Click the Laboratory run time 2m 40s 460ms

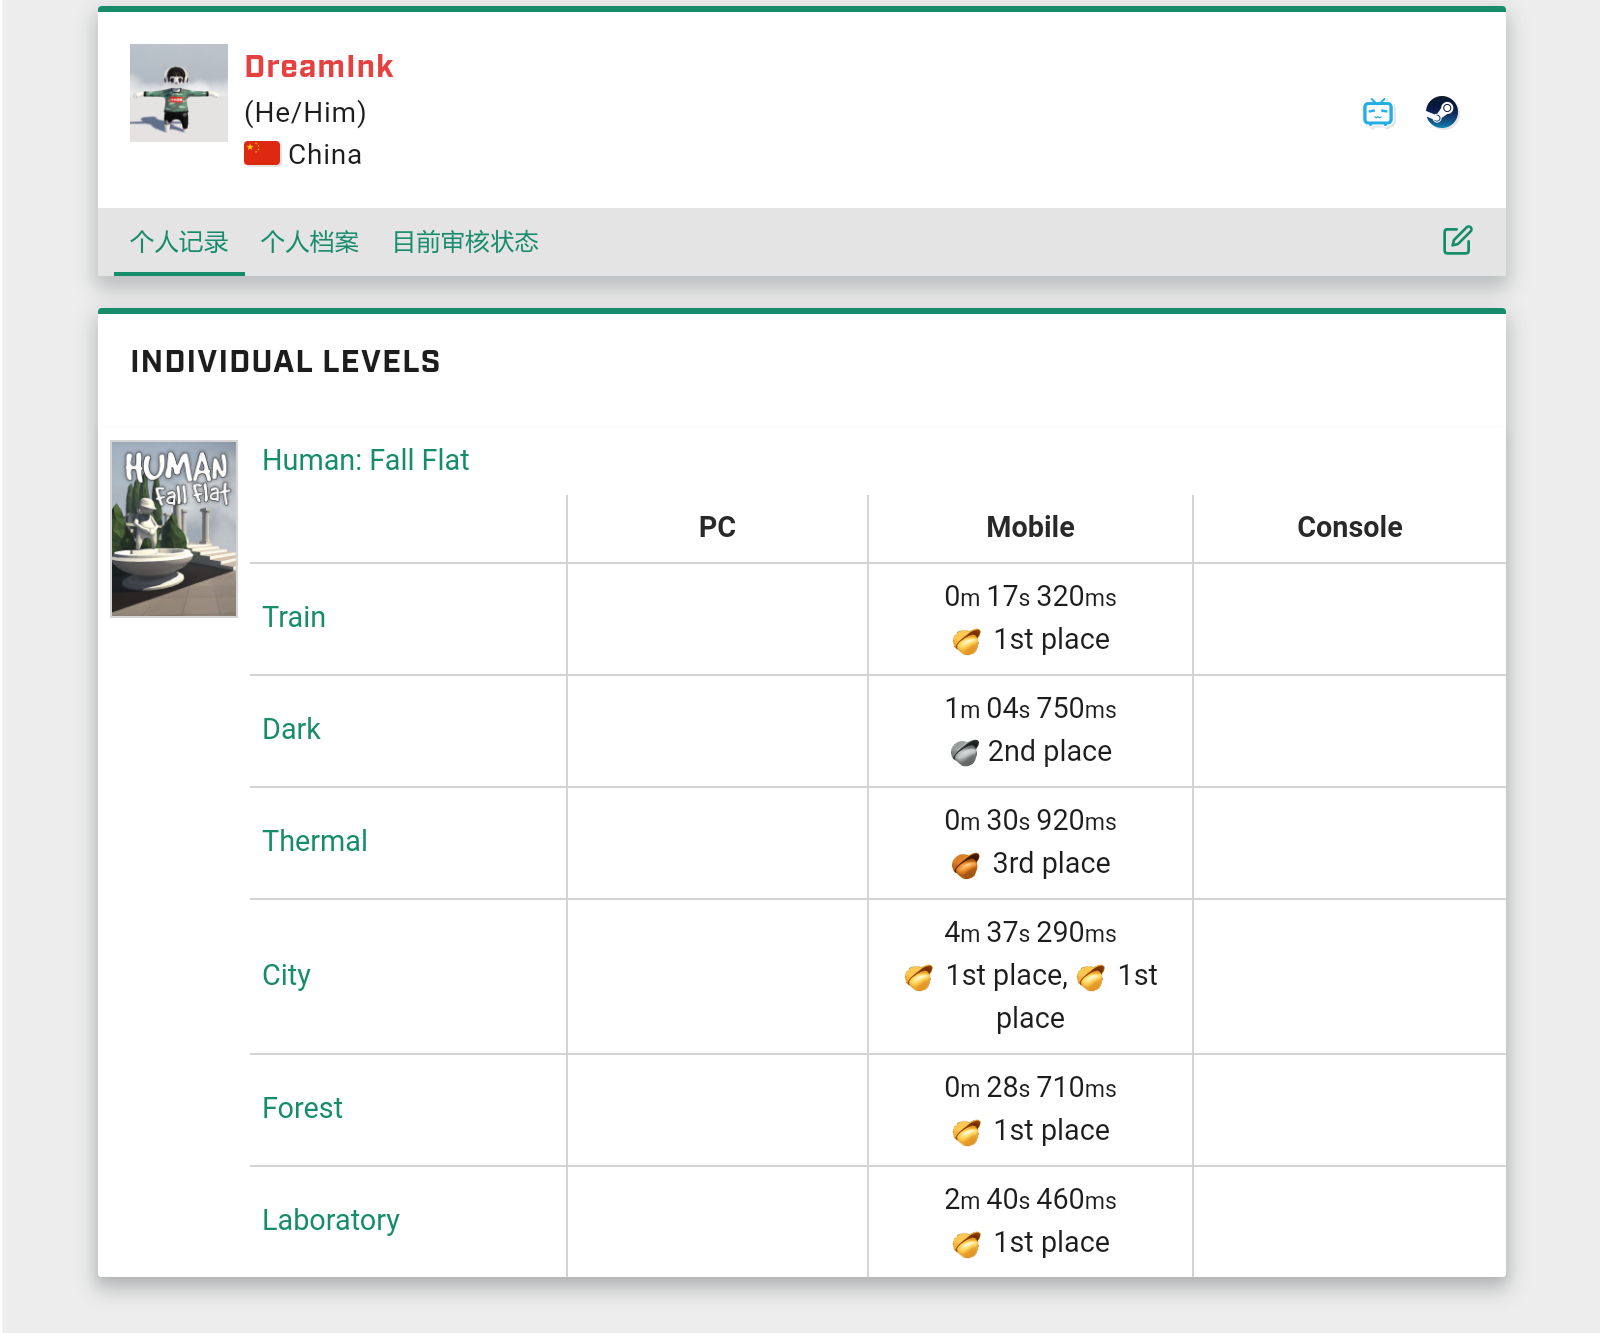(x=1030, y=1199)
